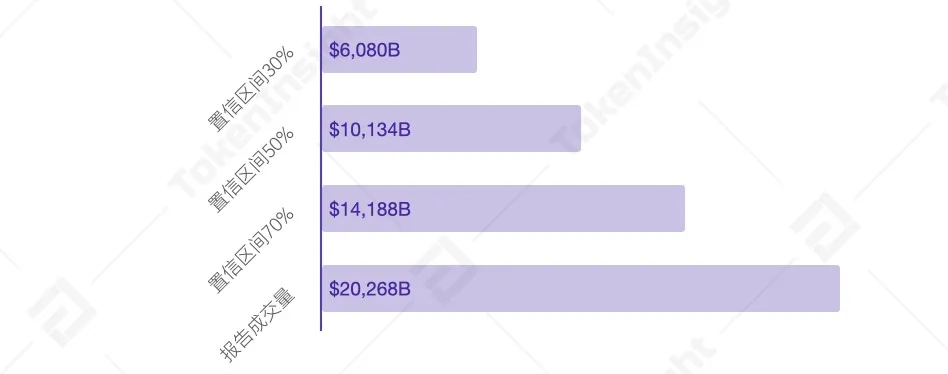Click the TokenInsight watermark logo at right side
The height and width of the screenshot is (374, 948).
pyautogui.click(x=825, y=227)
